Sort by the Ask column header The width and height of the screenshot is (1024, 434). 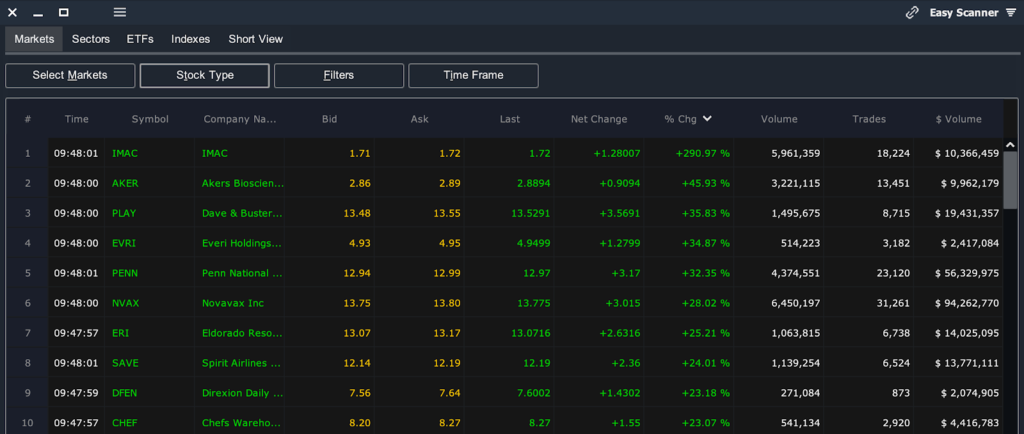[419, 119]
